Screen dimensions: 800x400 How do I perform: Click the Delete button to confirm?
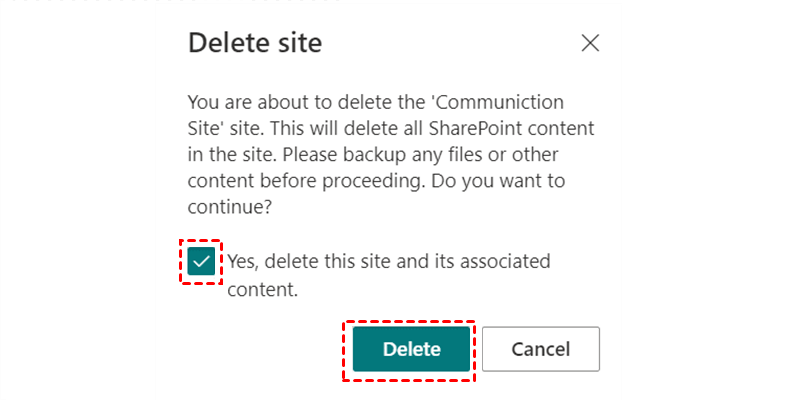[x=411, y=349]
